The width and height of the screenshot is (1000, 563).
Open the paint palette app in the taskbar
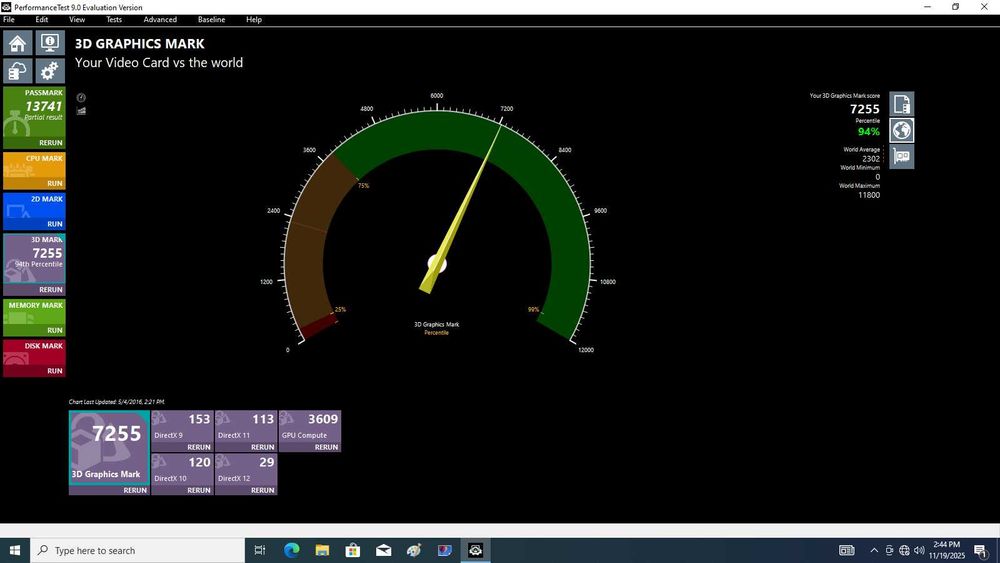(x=414, y=550)
